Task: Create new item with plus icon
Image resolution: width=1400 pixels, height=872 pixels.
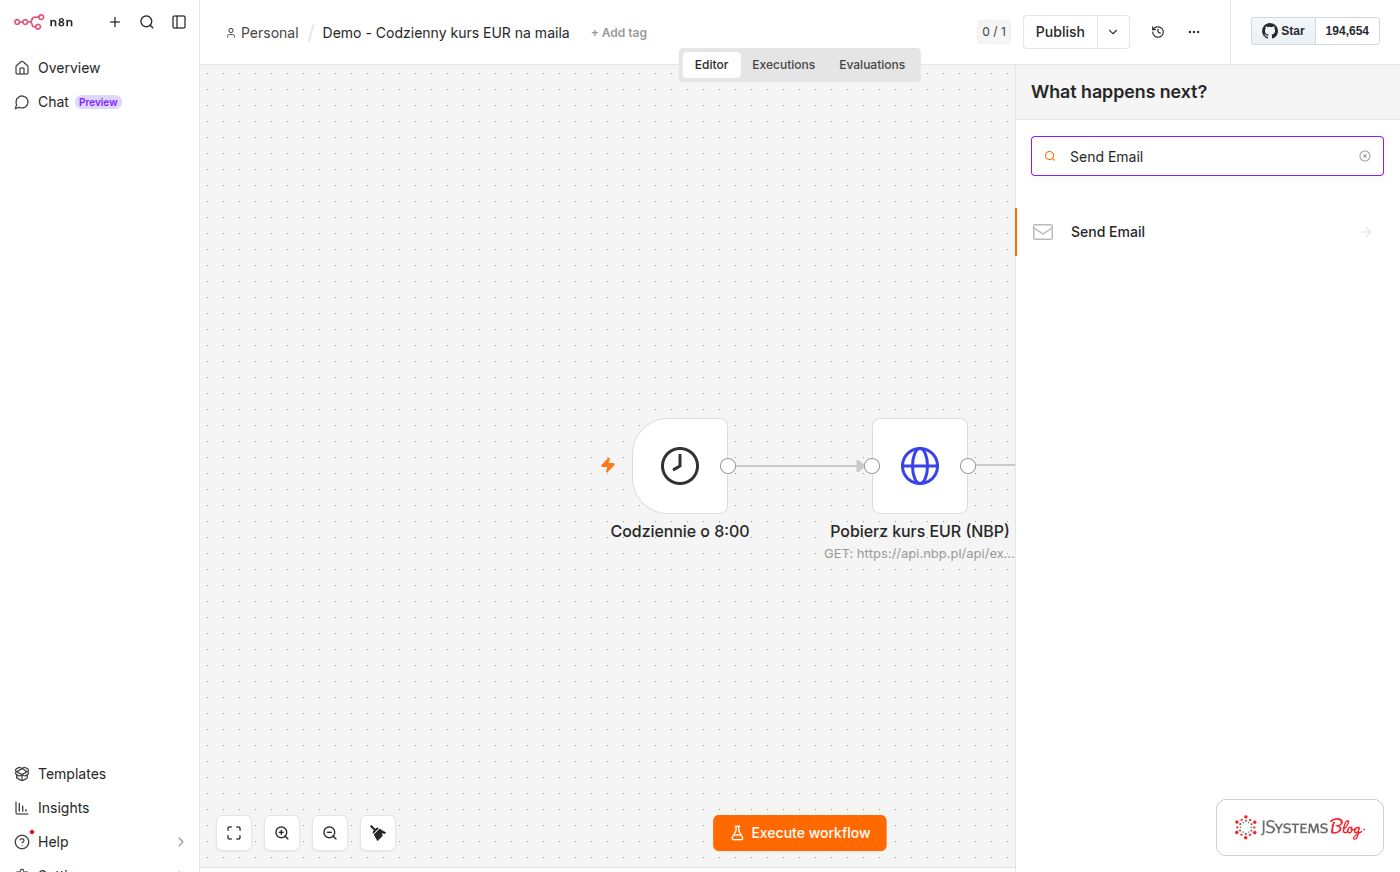Action: [x=115, y=22]
